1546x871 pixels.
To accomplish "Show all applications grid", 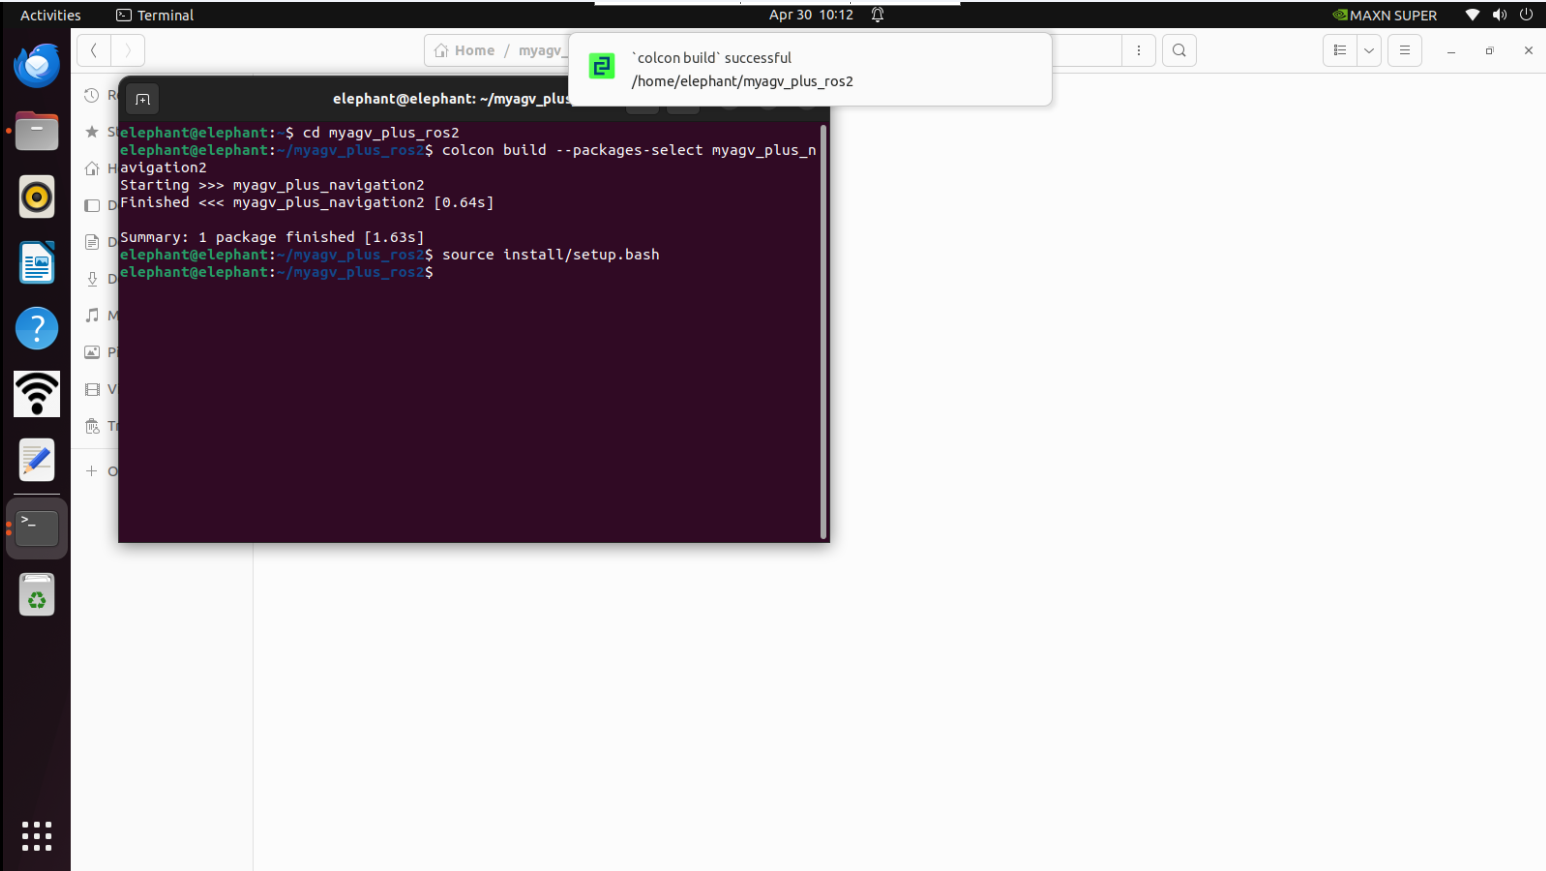I will 37,836.
